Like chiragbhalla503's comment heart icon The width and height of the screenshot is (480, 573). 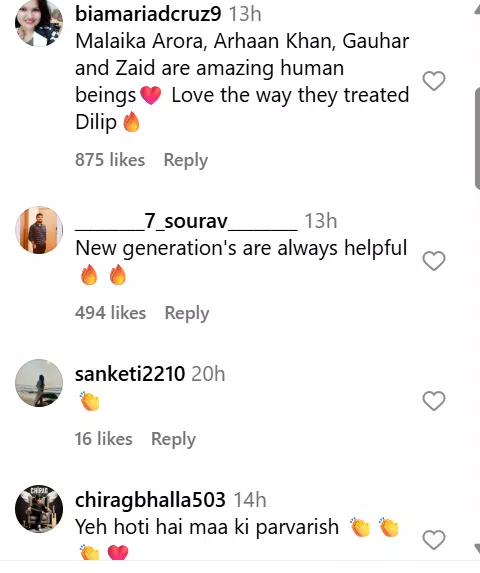(x=434, y=540)
